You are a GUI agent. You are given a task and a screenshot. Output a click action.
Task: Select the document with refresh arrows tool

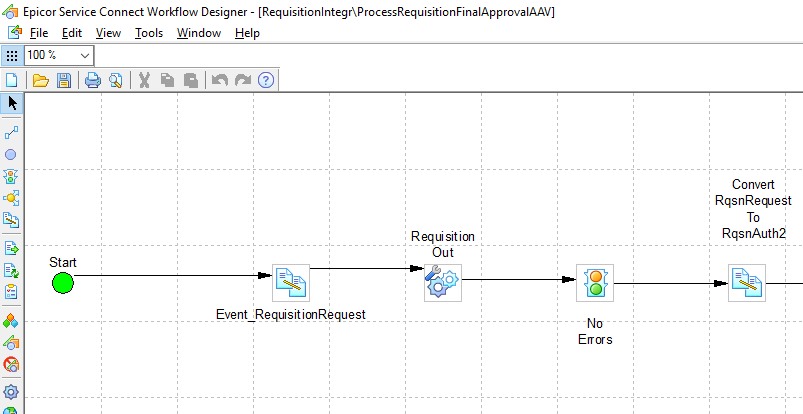11,270
